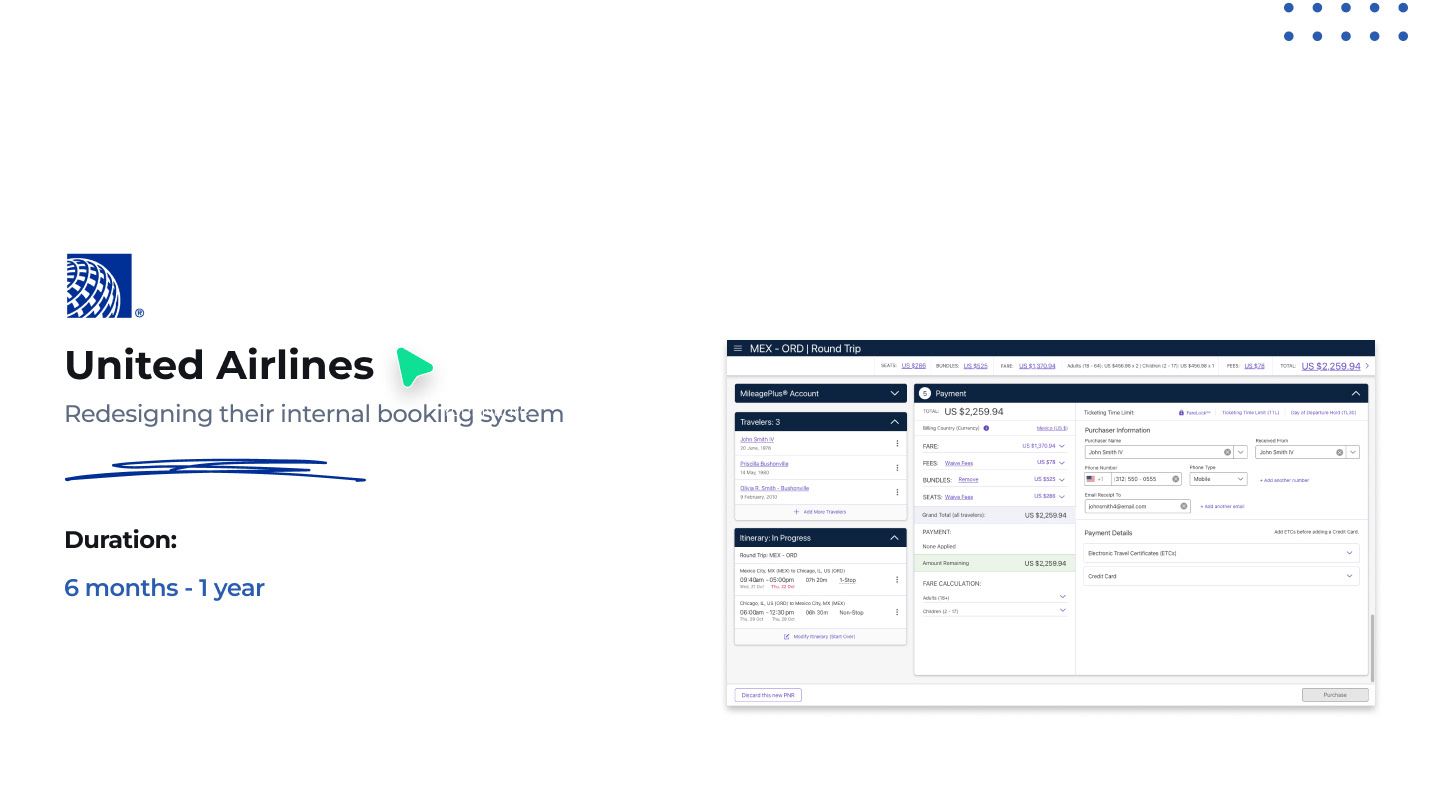Click Remove link next to BUNDLES
The width and height of the screenshot is (1439, 811).
pyautogui.click(x=968, y=479)
